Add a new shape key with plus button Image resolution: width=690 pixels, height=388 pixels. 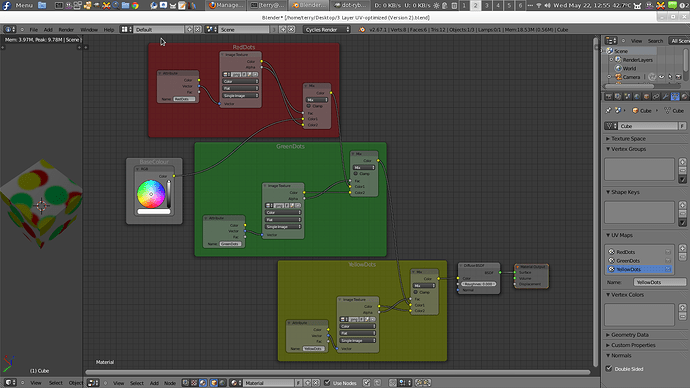pyautogui.click(x=683, y=205)
